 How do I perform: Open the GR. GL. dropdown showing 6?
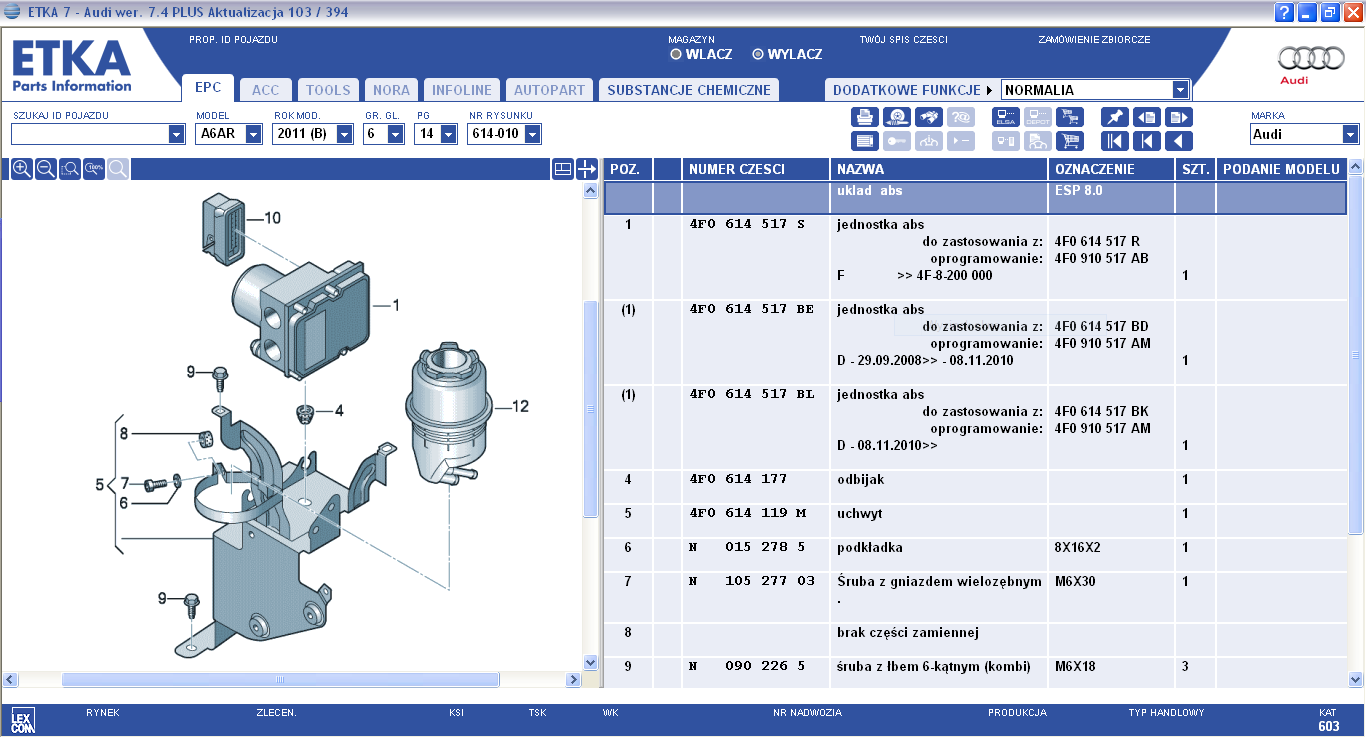(x=397, y=134)
